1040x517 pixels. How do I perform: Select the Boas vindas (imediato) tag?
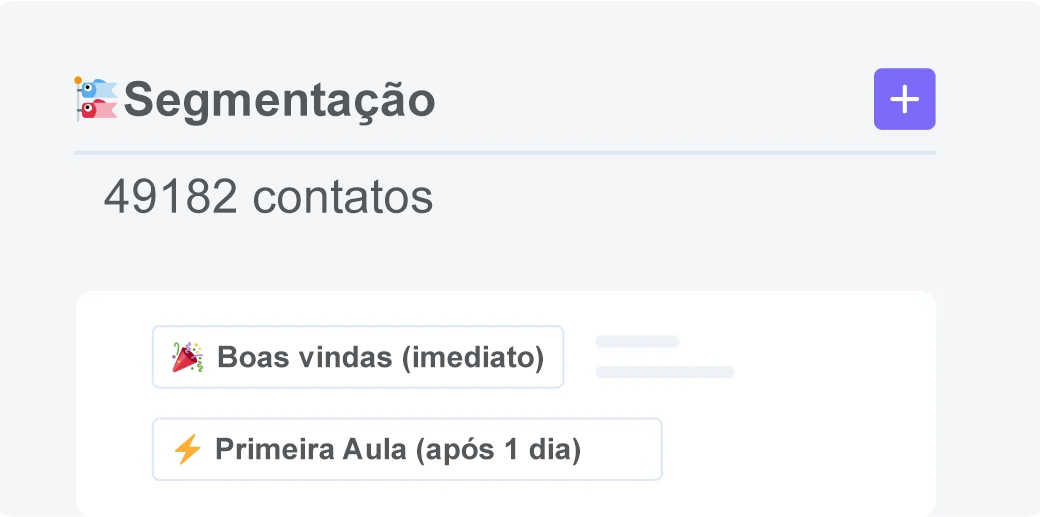[x=357, y=357]
